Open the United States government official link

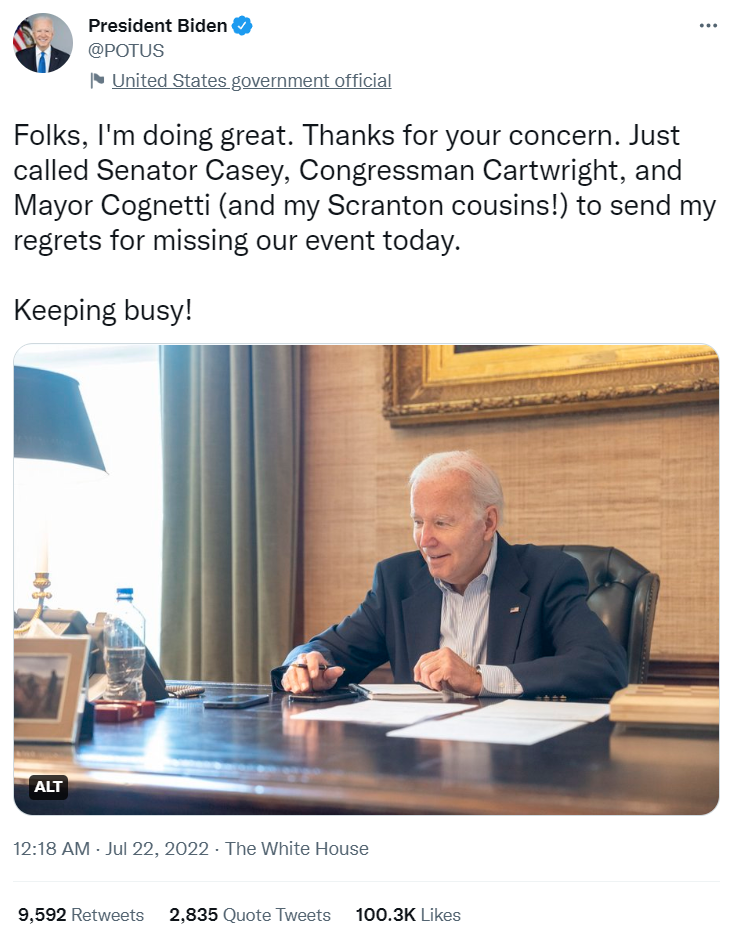(251, 81)
